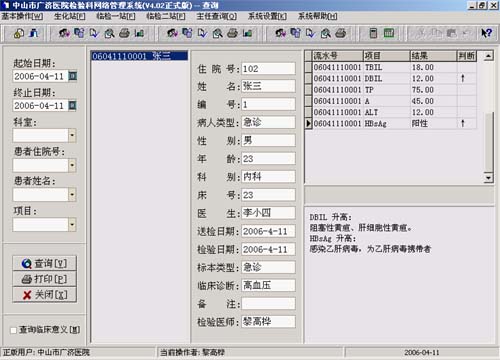Click the page-with-arrow icon in the third toolbar group

point(202,33)
